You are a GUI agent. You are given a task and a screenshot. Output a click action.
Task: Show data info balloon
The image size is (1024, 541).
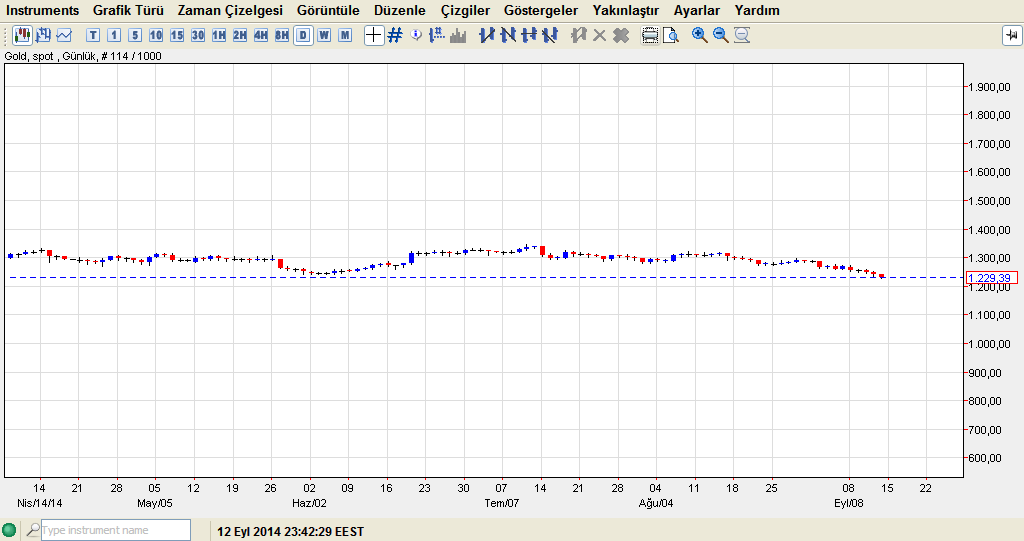[416, 35]
